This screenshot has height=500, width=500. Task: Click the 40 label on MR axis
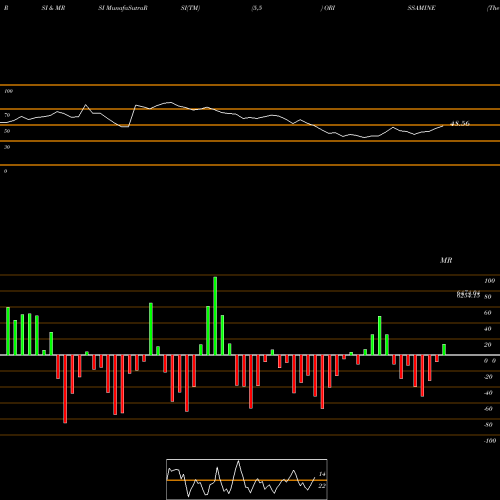pyautogui.click(x=487, y=329)
